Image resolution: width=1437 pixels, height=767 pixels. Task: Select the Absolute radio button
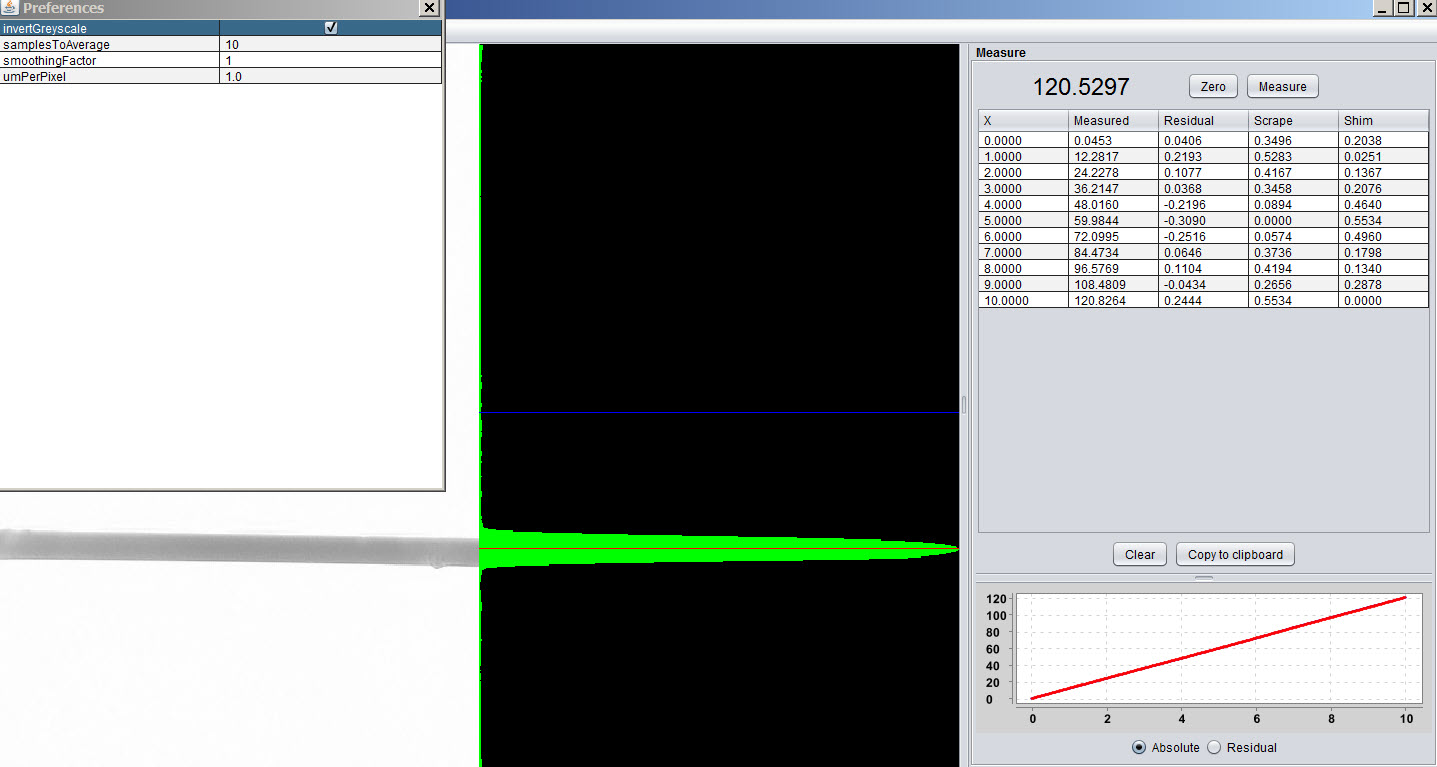(x=1139, y=747)
